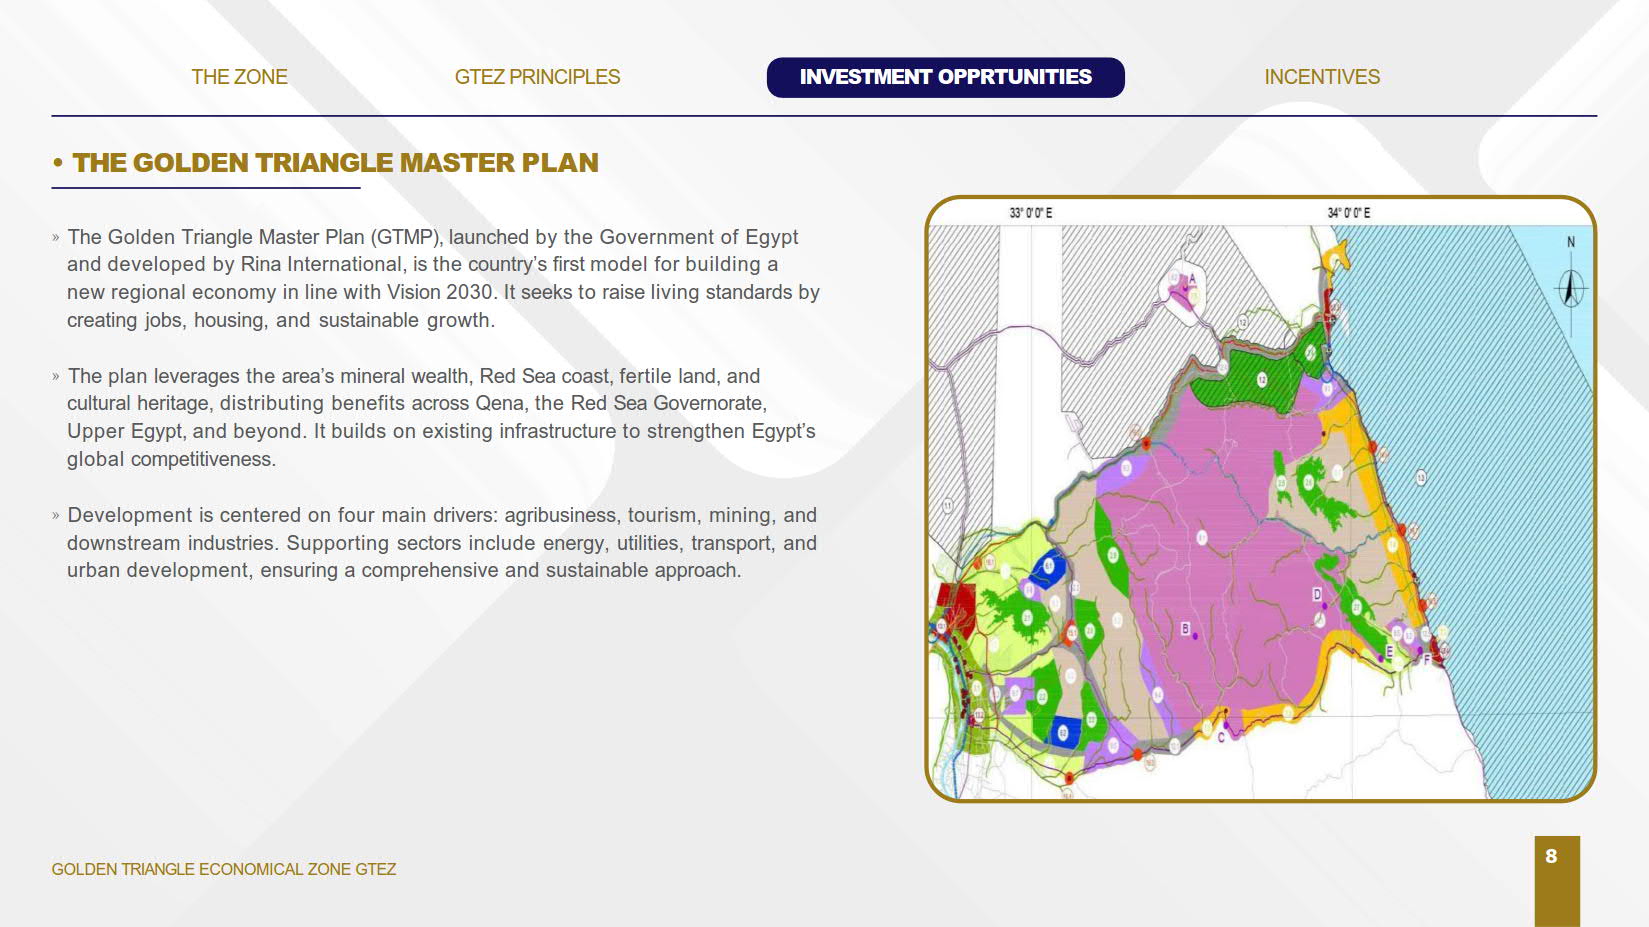Select the paragraph beginning 'The Golden Triangle Master Plan (GTMP)'

(x=443, y=278)
